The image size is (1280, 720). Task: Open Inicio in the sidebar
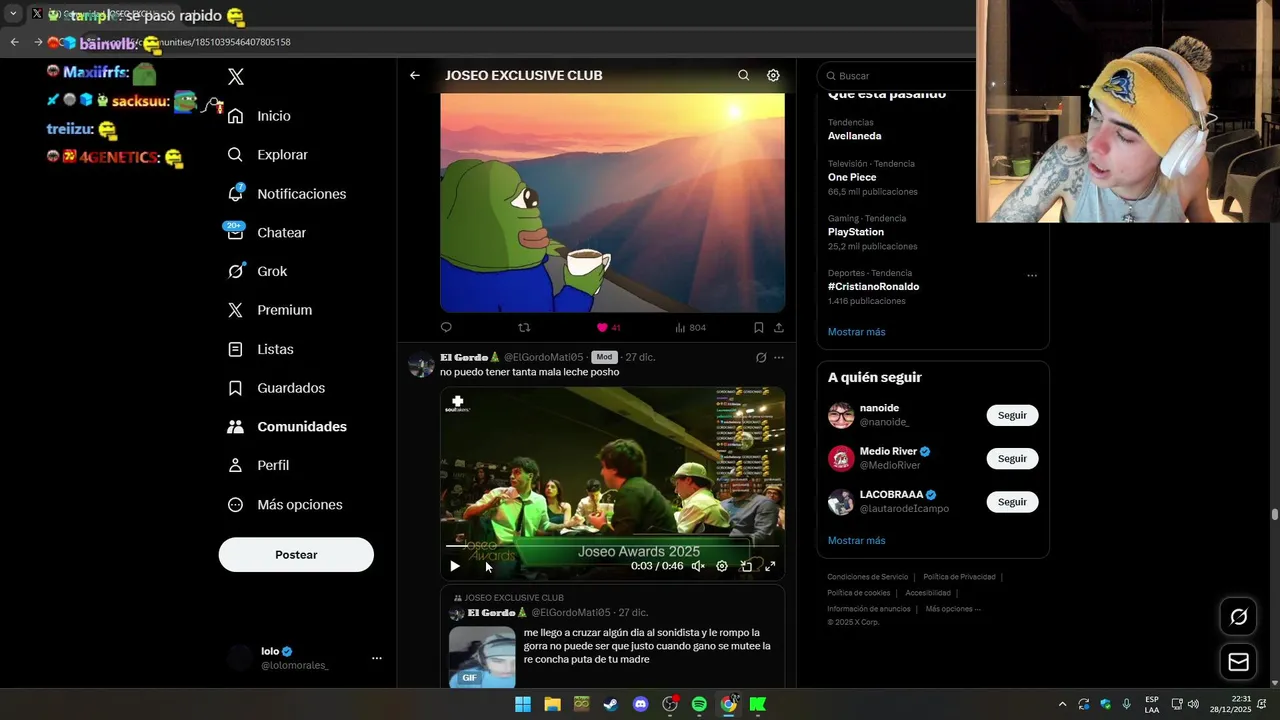pos(259,116)
